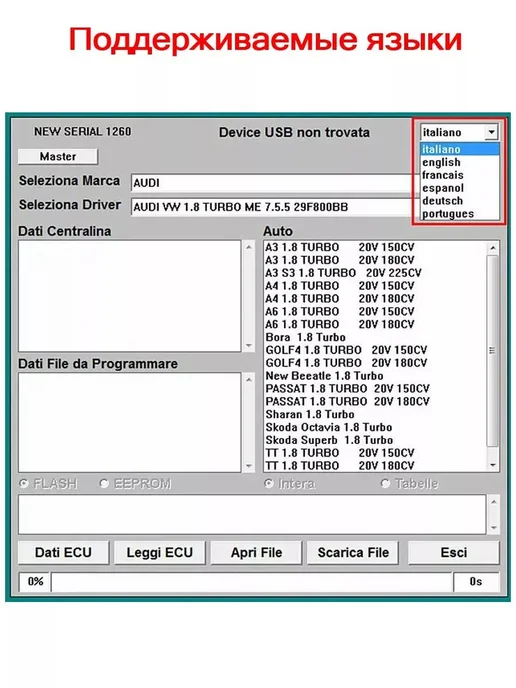Select espanol in the language list

[460, 188]
